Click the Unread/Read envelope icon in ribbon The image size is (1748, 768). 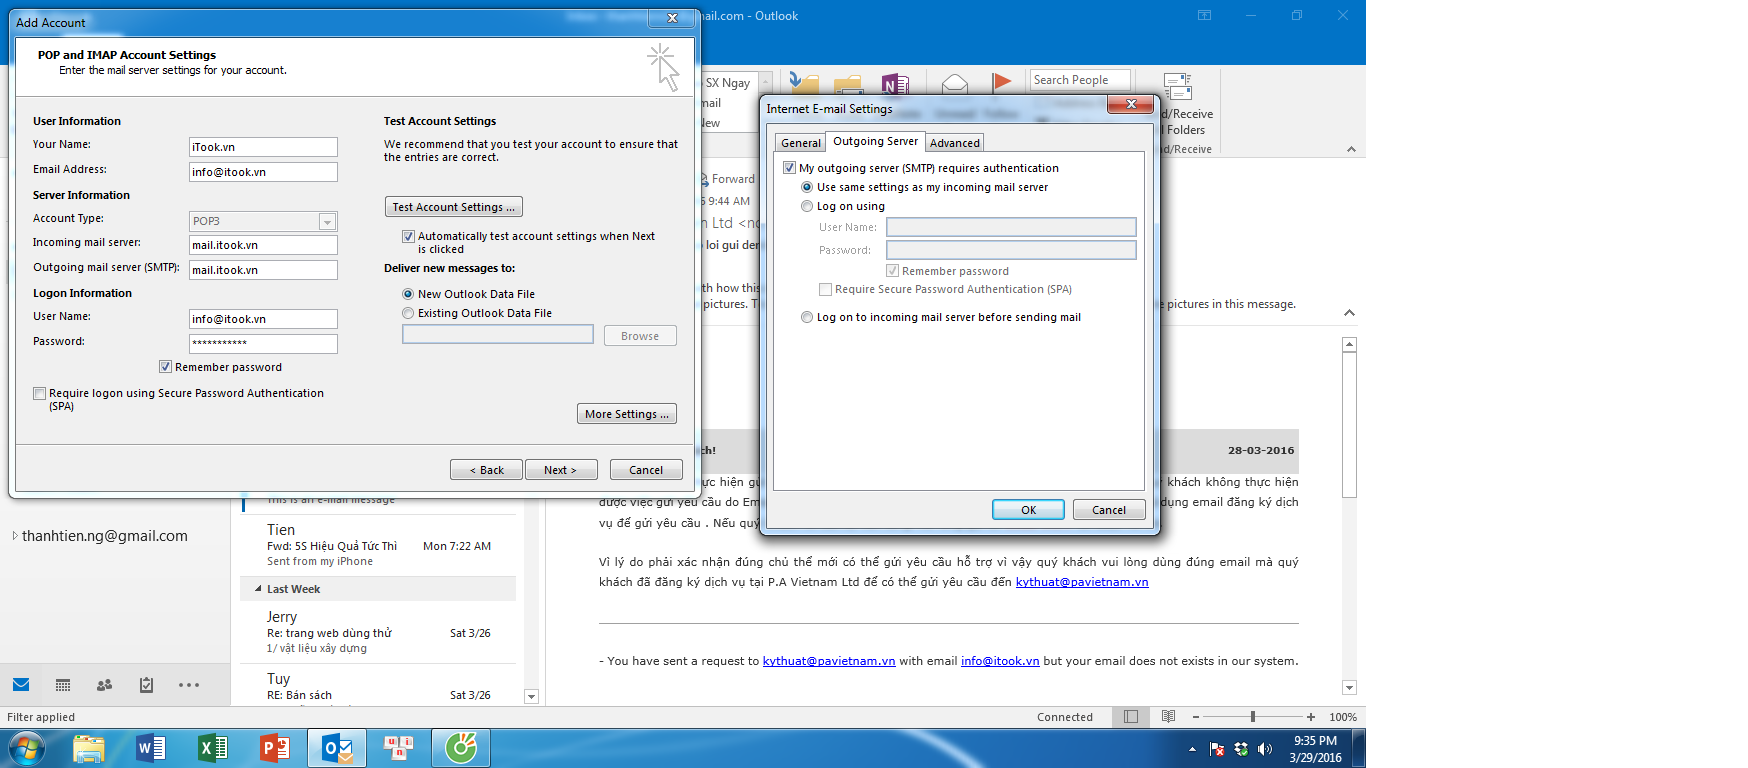click(955, 83)
